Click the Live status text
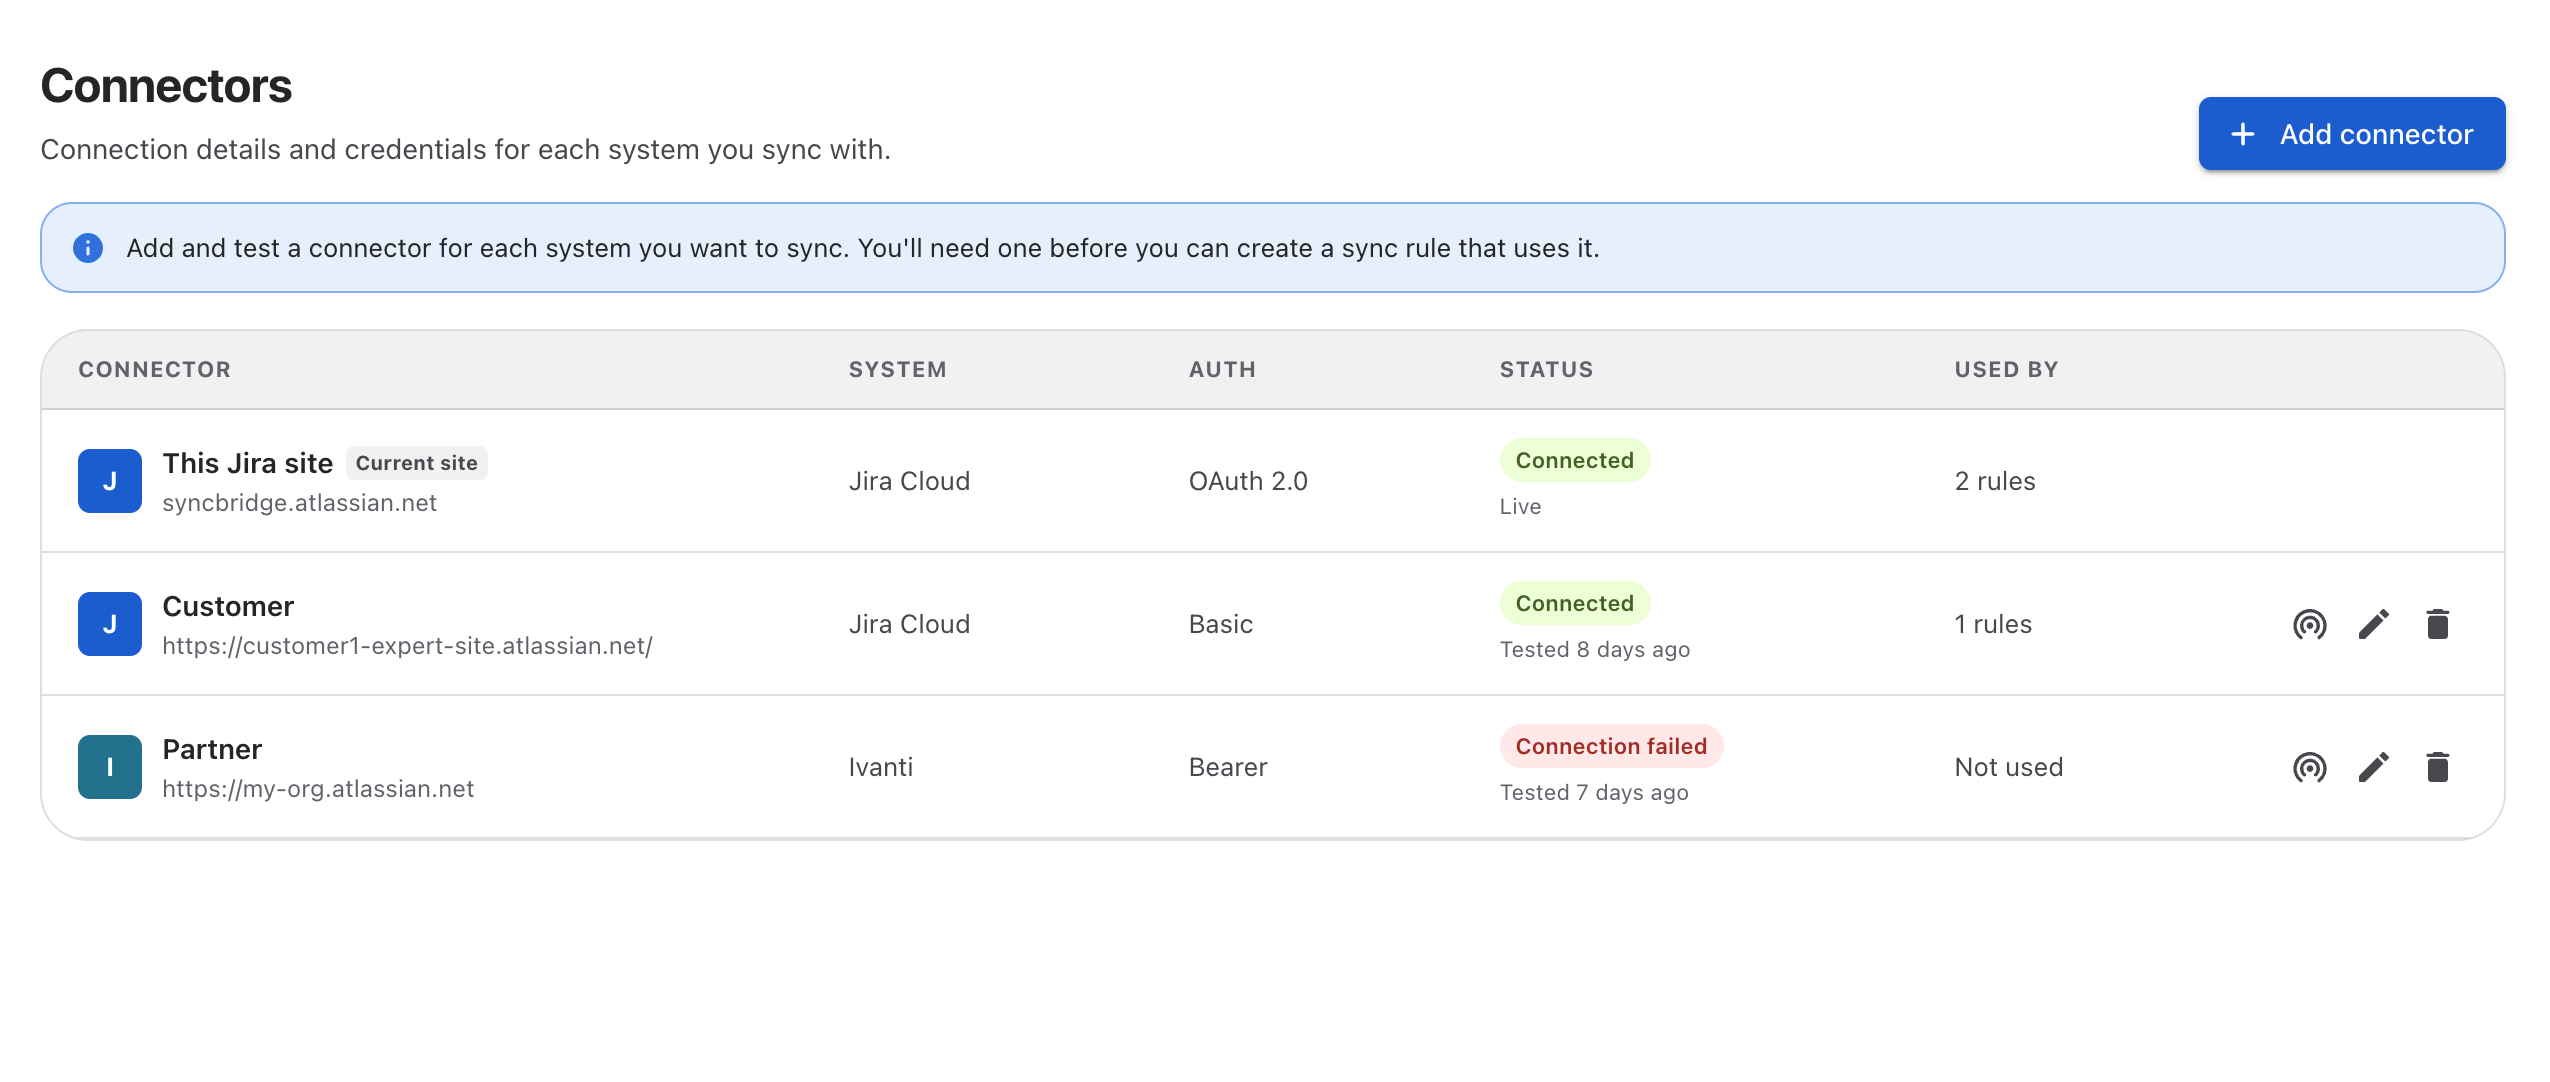The width and height of the screenshot is (2550, 1082). 1520,506
